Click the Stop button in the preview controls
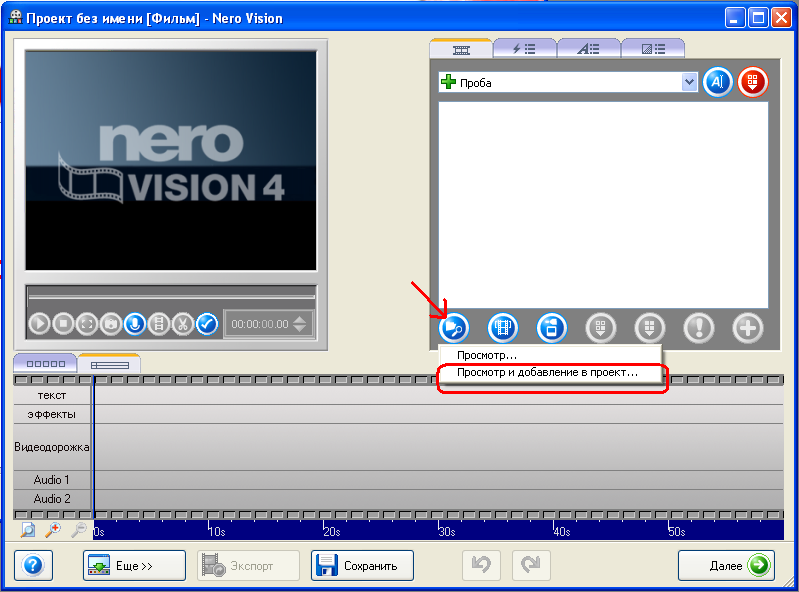This screenshot has width=799, height=592. [x=63, y=324]
